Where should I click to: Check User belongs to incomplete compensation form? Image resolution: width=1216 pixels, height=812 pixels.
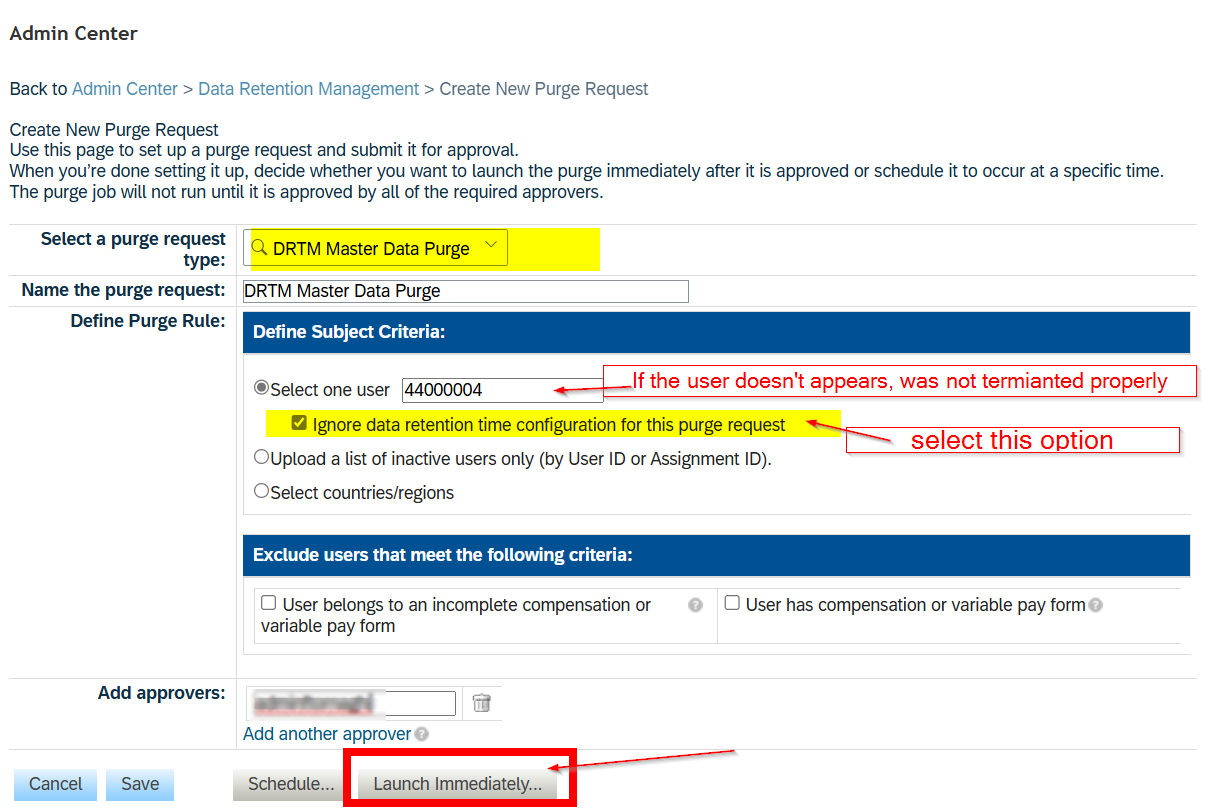tap(268, 604)
